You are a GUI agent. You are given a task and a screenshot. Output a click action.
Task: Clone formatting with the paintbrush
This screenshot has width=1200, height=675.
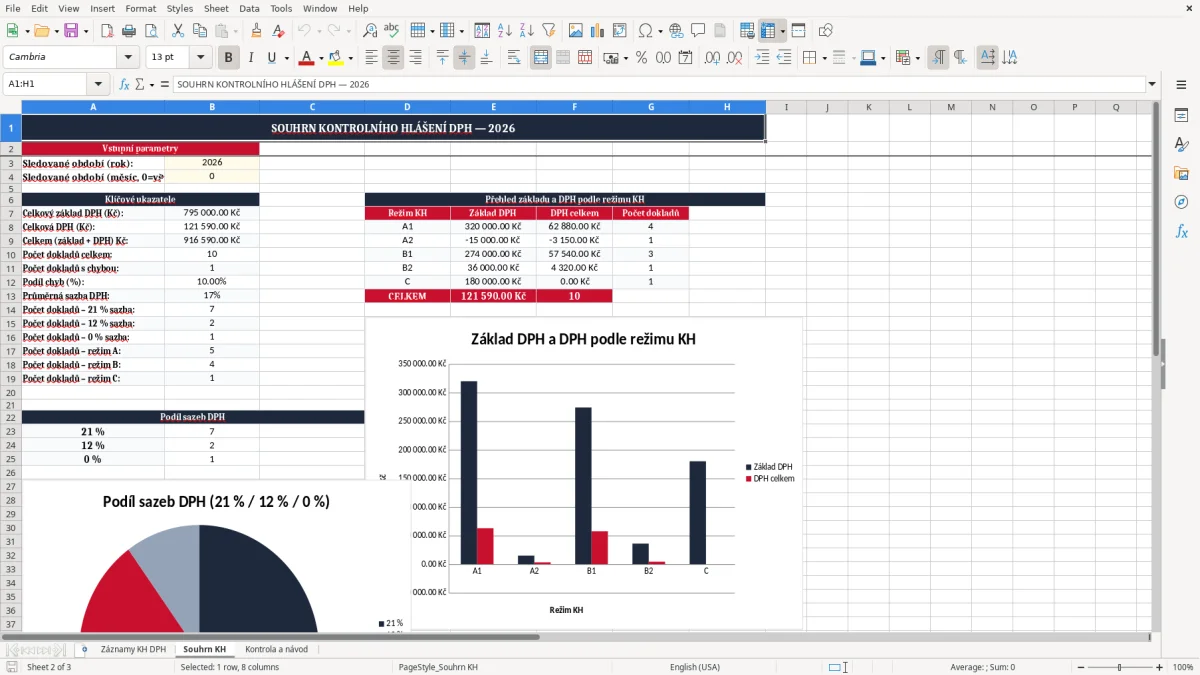point(256,31)
